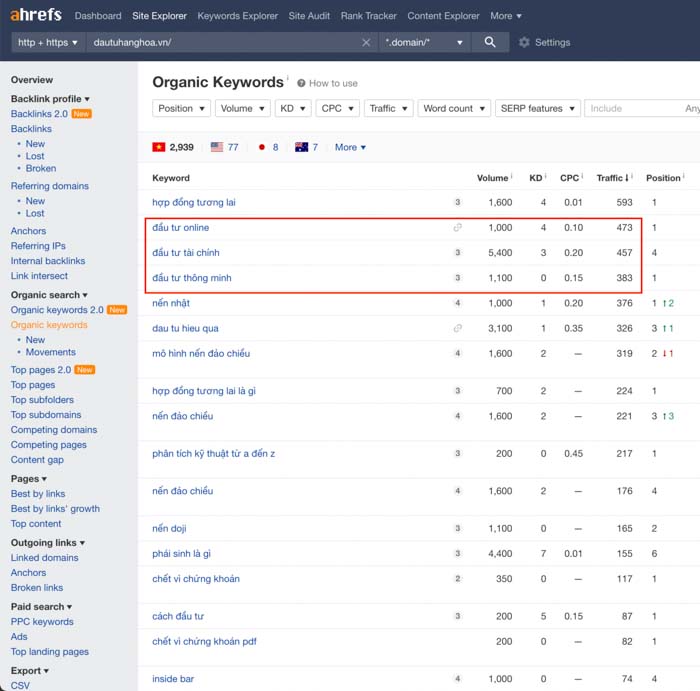Click SERP features badge for nến nhật
Screen dimensions: 700x691
point(458,303)
